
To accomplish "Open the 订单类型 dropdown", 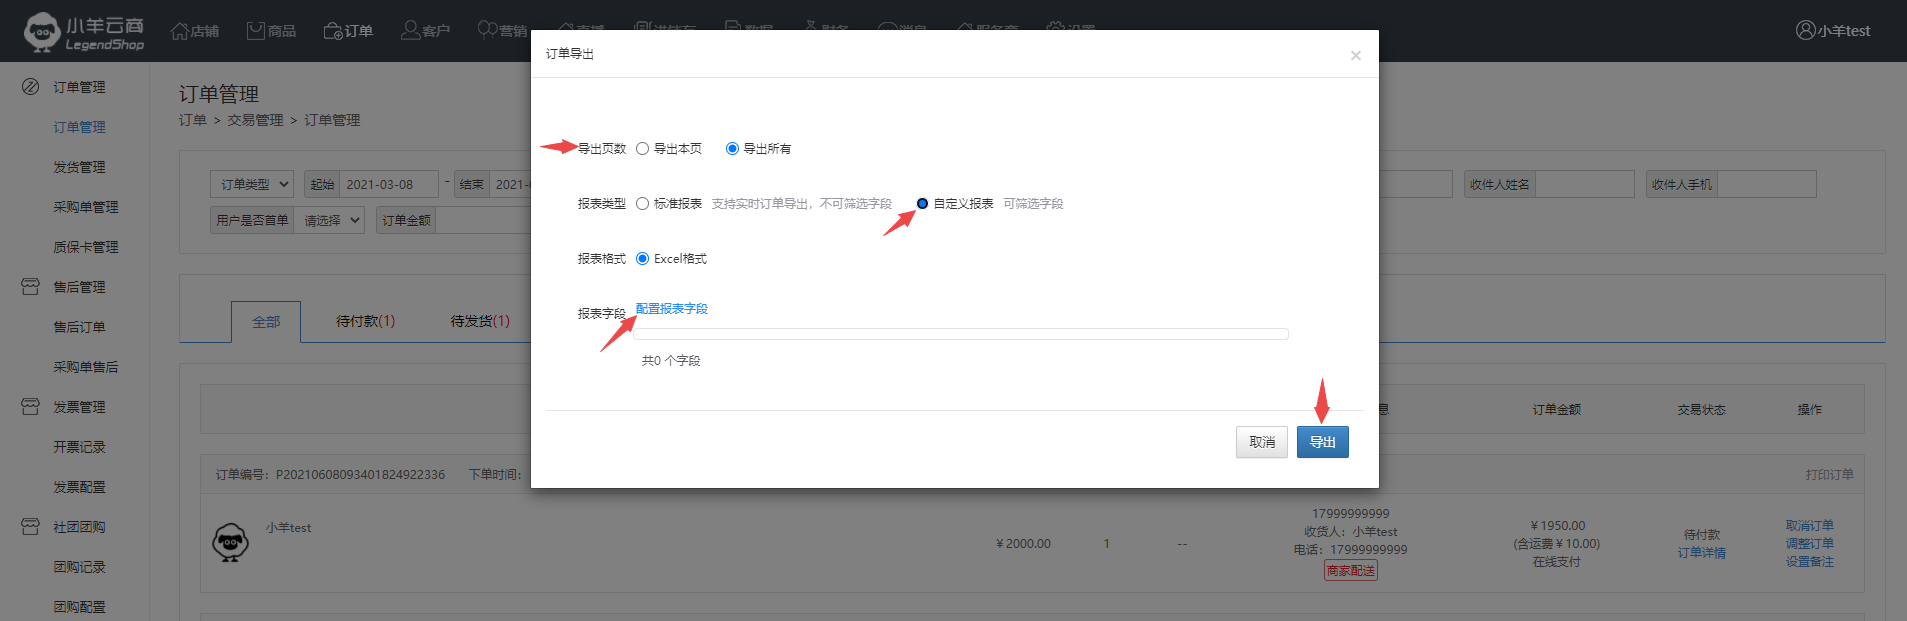I will [252, 185].
